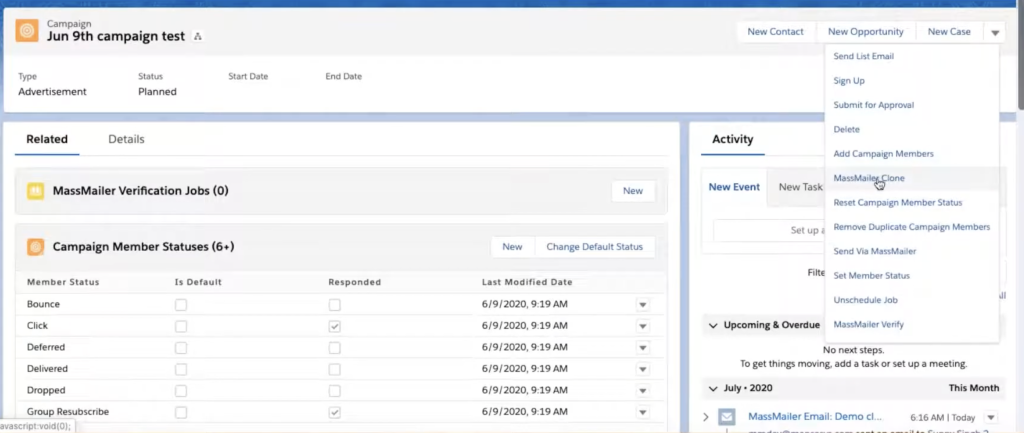Open MassMailer Verification Jobs (0) heading link

(x=140, y=191)
